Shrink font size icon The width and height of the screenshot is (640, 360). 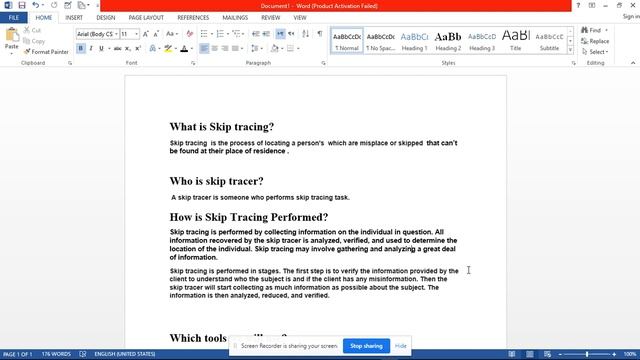coord(156,34)
